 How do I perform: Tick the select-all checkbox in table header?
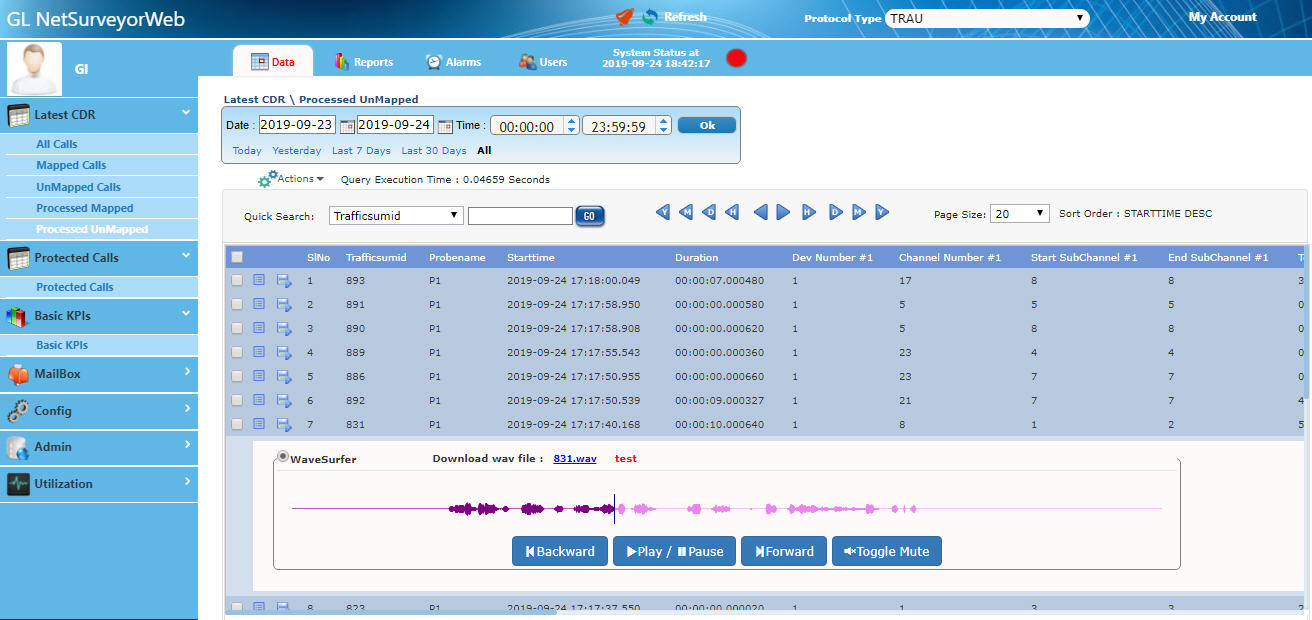(x=237, y=257)
